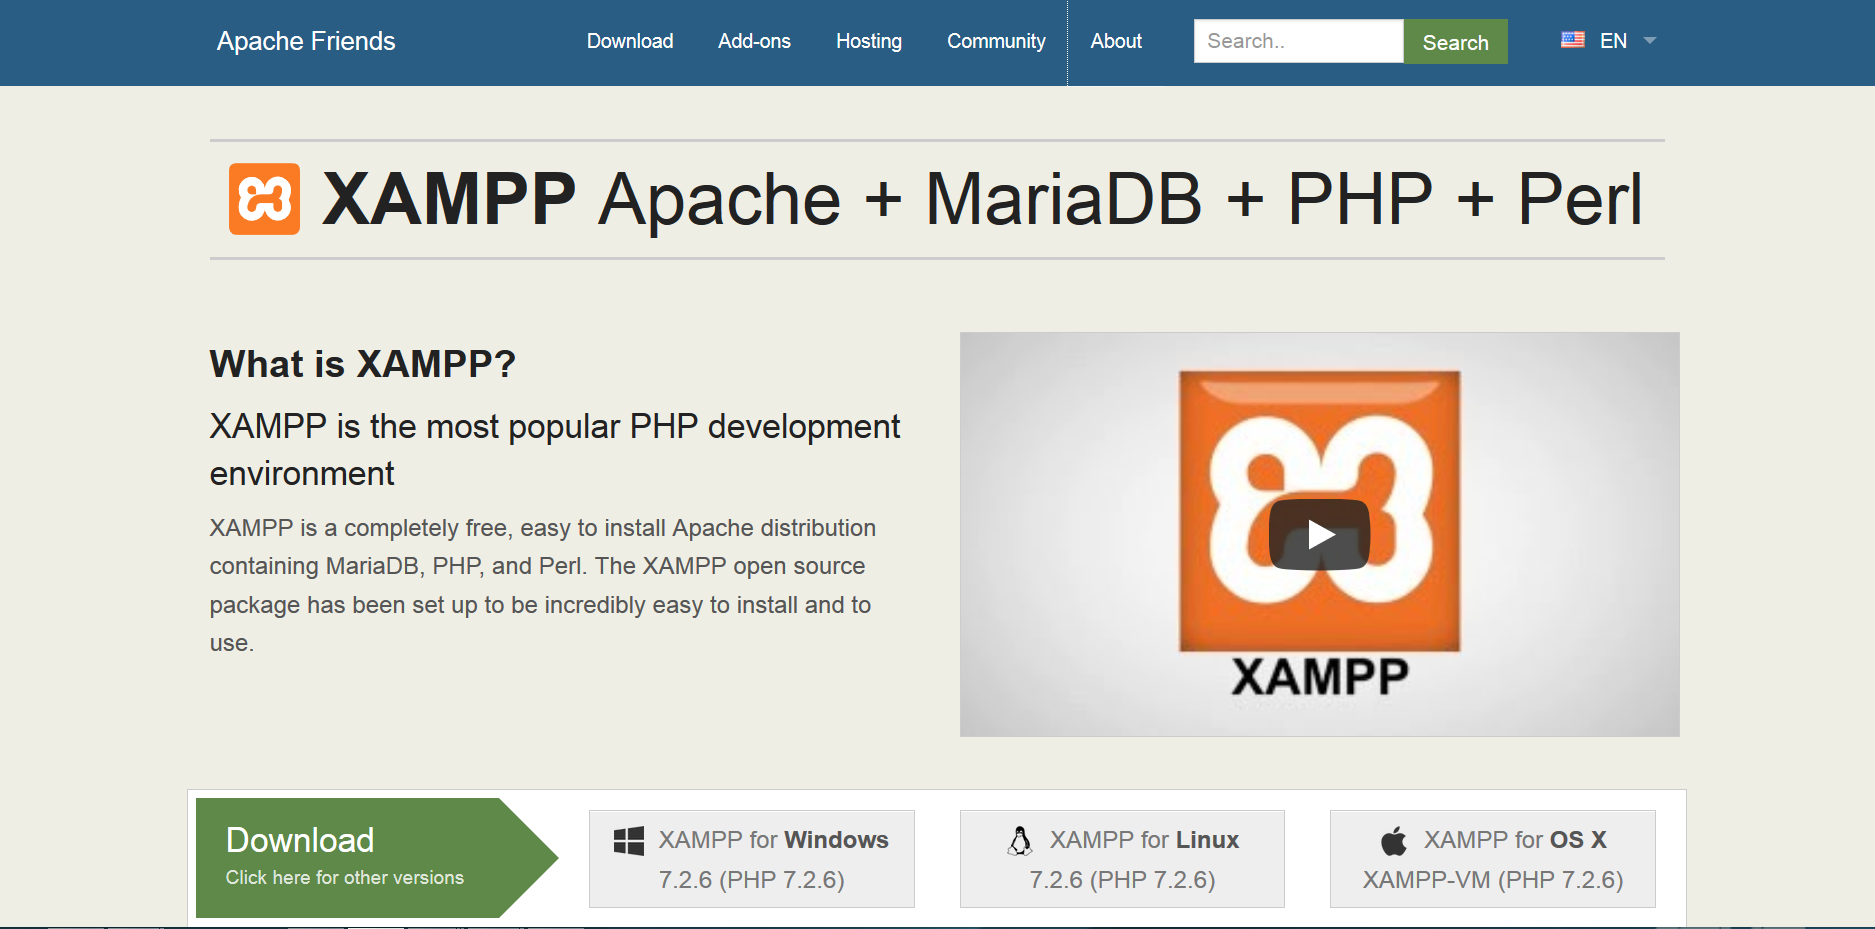
Task: Download XAMPP-VM for OS X
Action: tap(1490, 859)
